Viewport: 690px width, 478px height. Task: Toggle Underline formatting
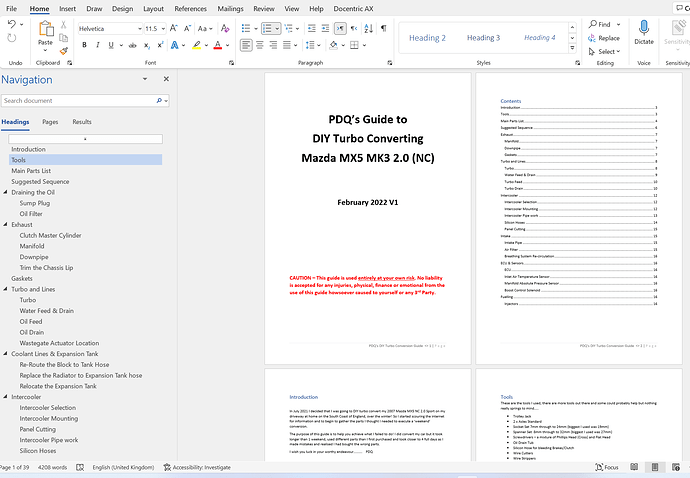pos(111,45)
